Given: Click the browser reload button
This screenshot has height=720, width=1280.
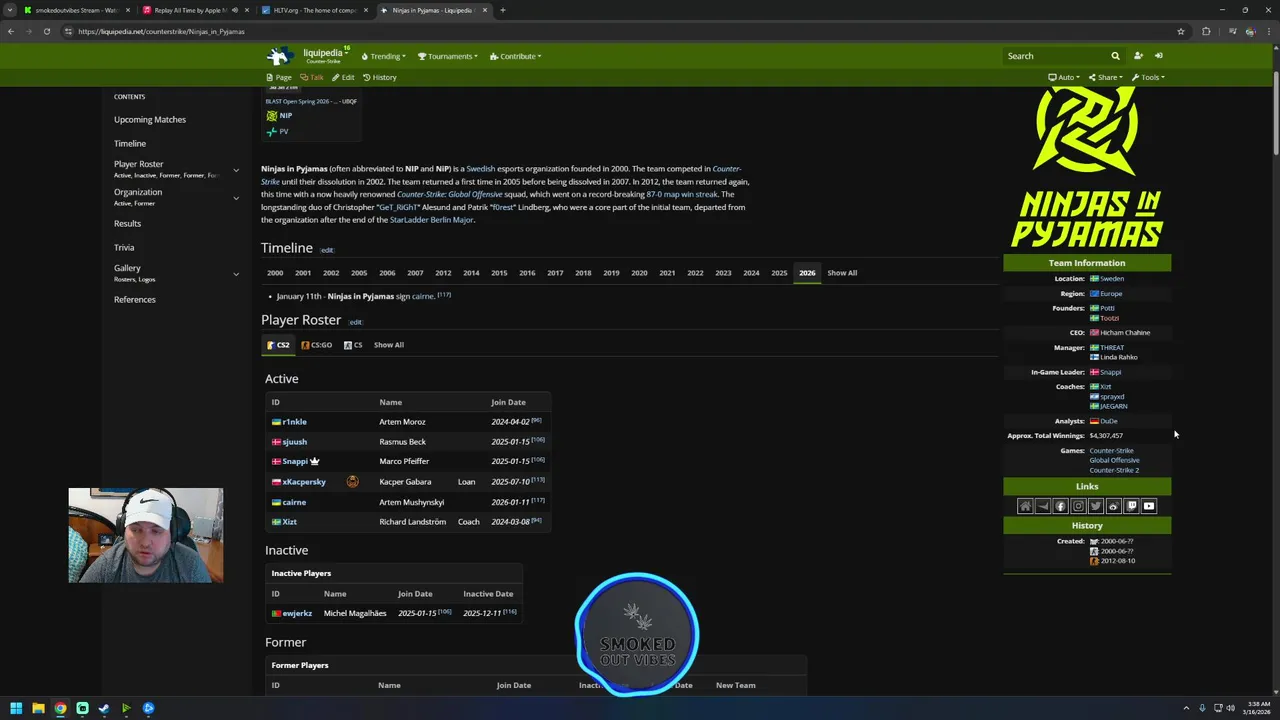Looking at the screenshot, I should 46,31.
